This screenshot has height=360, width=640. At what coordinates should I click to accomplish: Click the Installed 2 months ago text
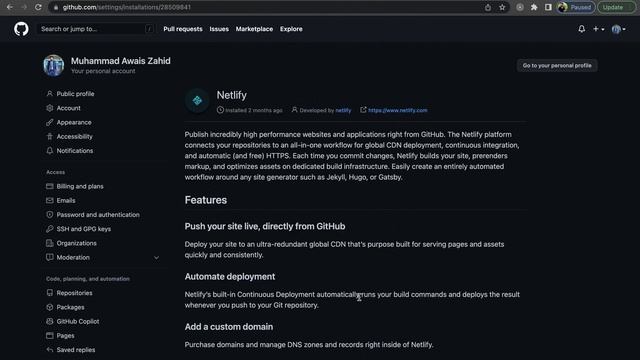point(253,110)
